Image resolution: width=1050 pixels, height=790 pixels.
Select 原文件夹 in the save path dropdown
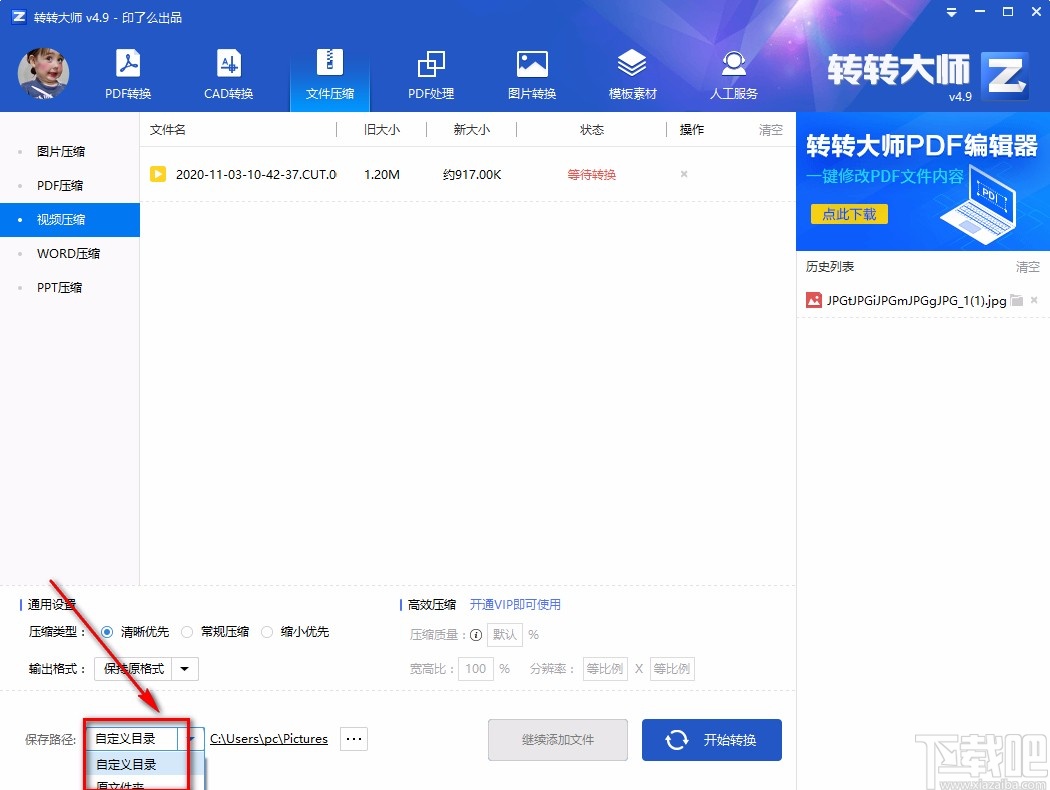click(139, 785)
